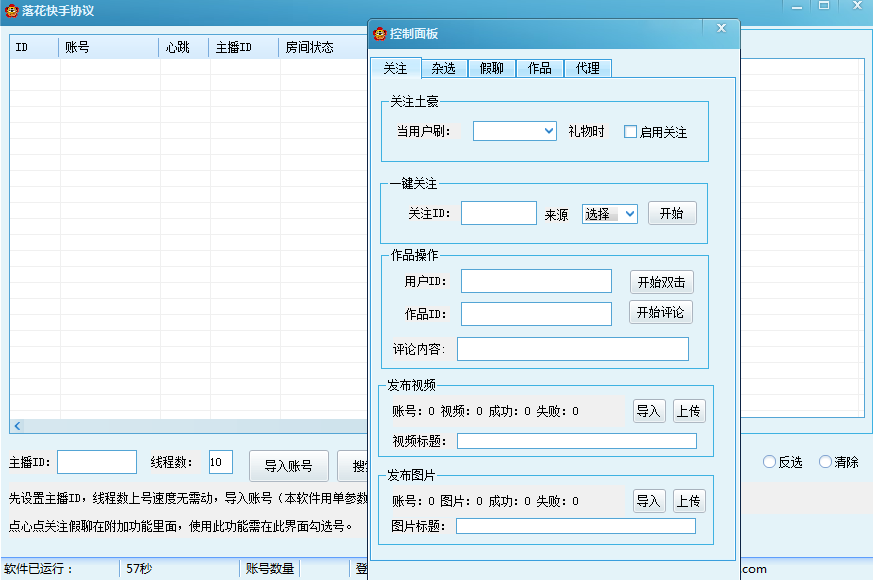
Task: Open the 当用户刷 dropdown list
Action: click(x=548, y=131)
